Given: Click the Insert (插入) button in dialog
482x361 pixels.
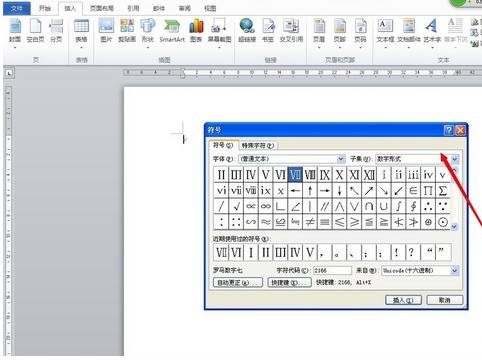Looking at the screenshot, I should tap(403, 300).
